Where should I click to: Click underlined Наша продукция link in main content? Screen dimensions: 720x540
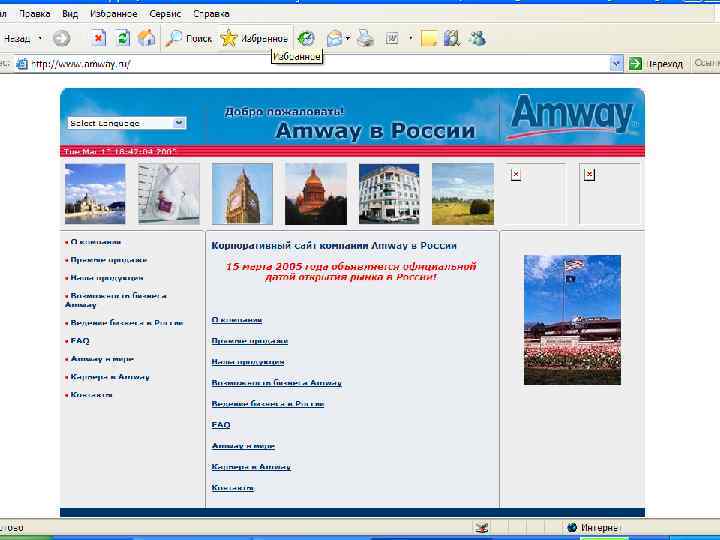click(x=248, y=362)
